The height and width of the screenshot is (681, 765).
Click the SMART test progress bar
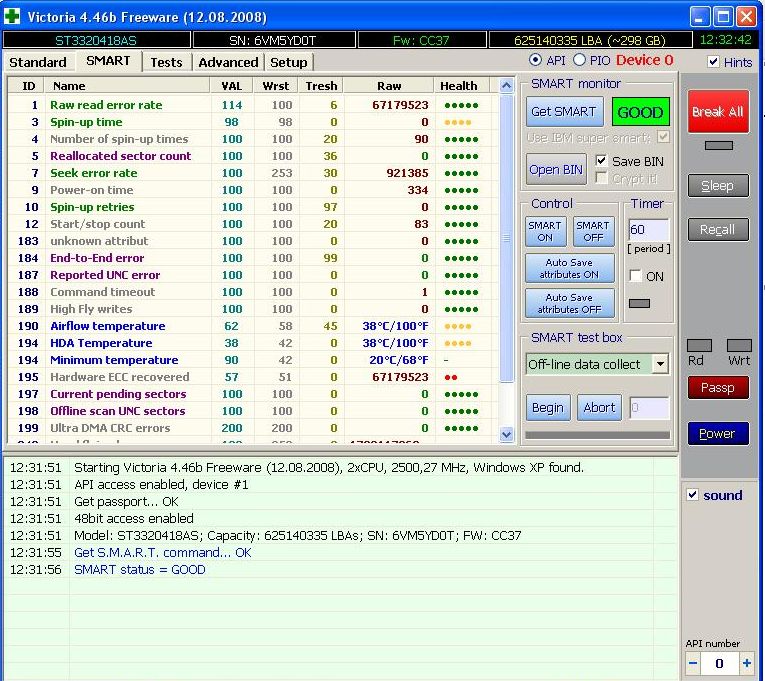tap(598, 435)
